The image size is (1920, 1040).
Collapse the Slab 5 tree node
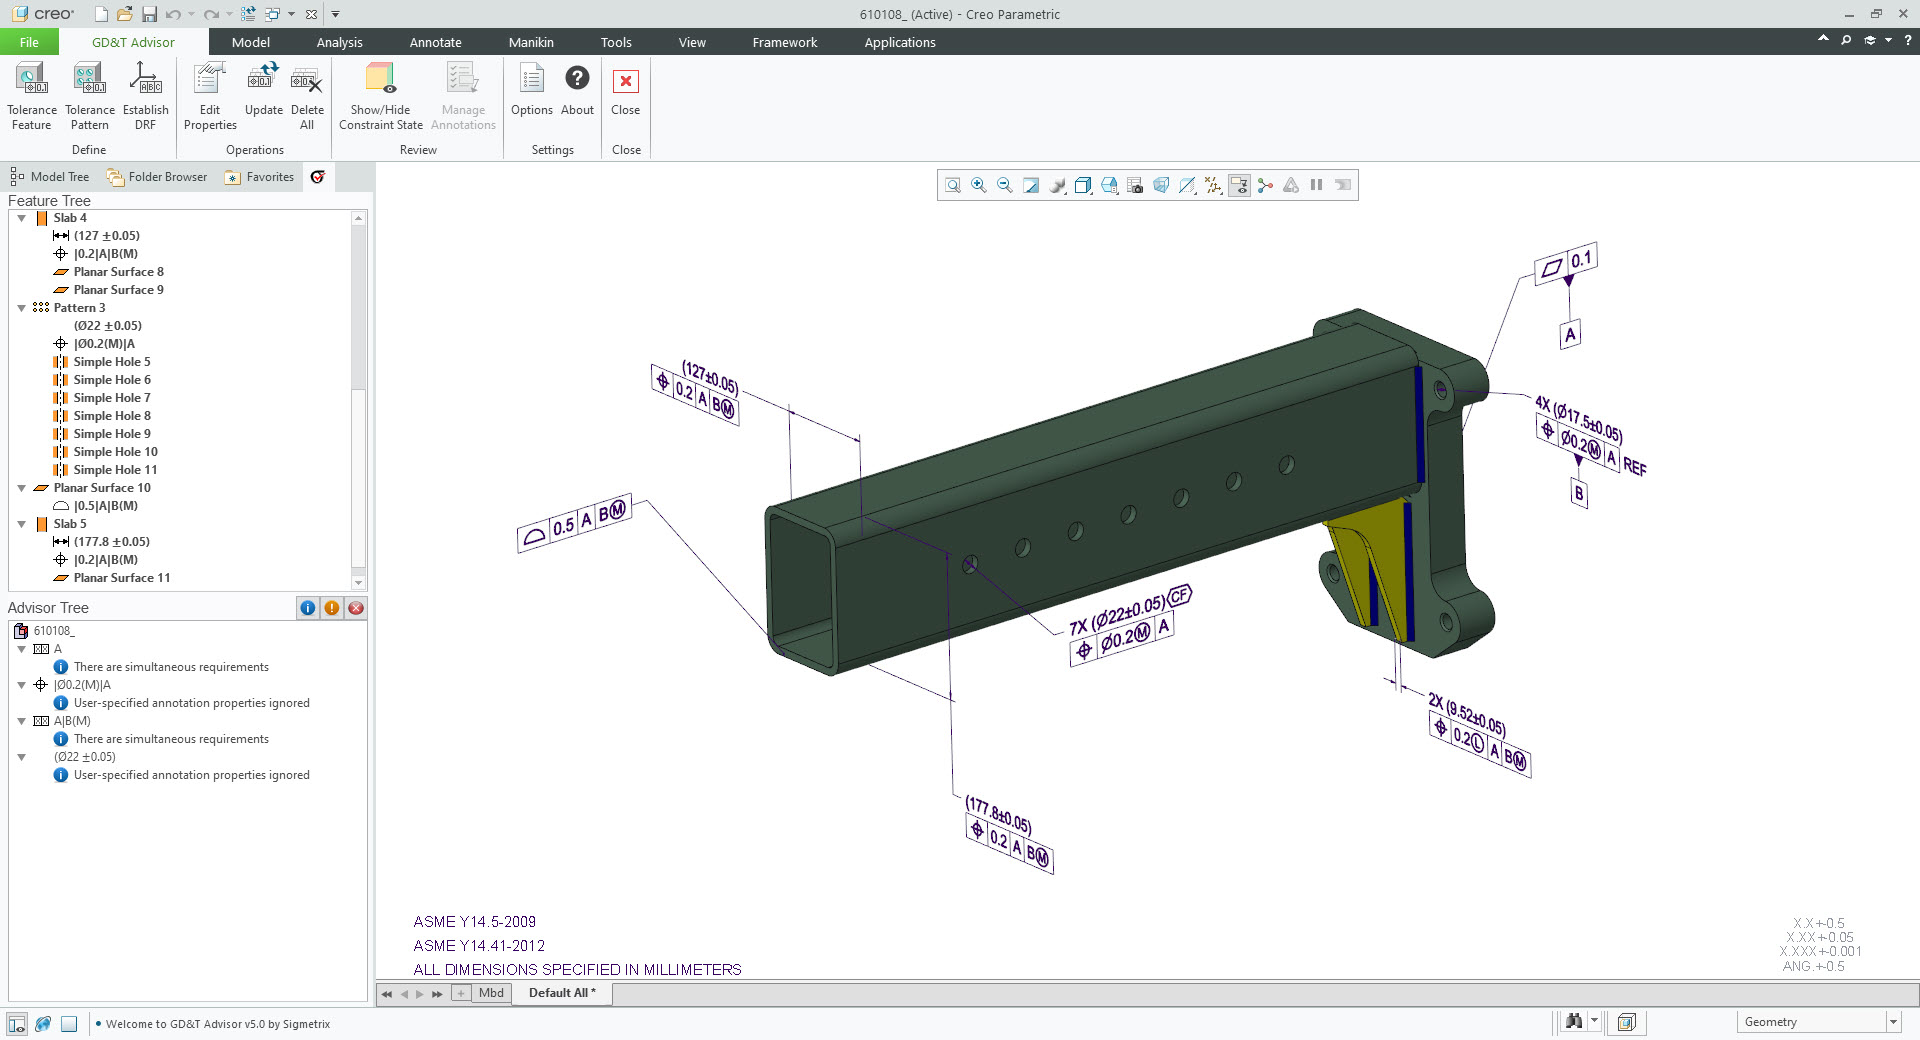(21, 524)
